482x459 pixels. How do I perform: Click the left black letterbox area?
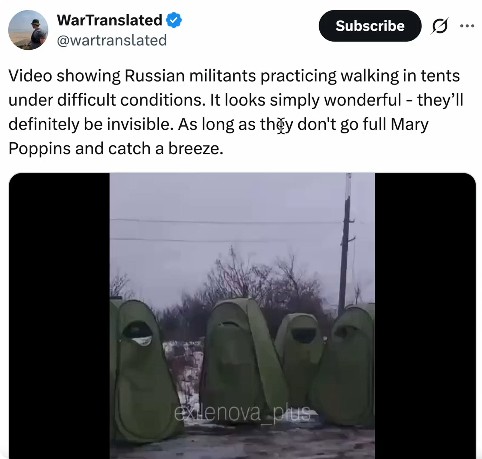(59, 316)
